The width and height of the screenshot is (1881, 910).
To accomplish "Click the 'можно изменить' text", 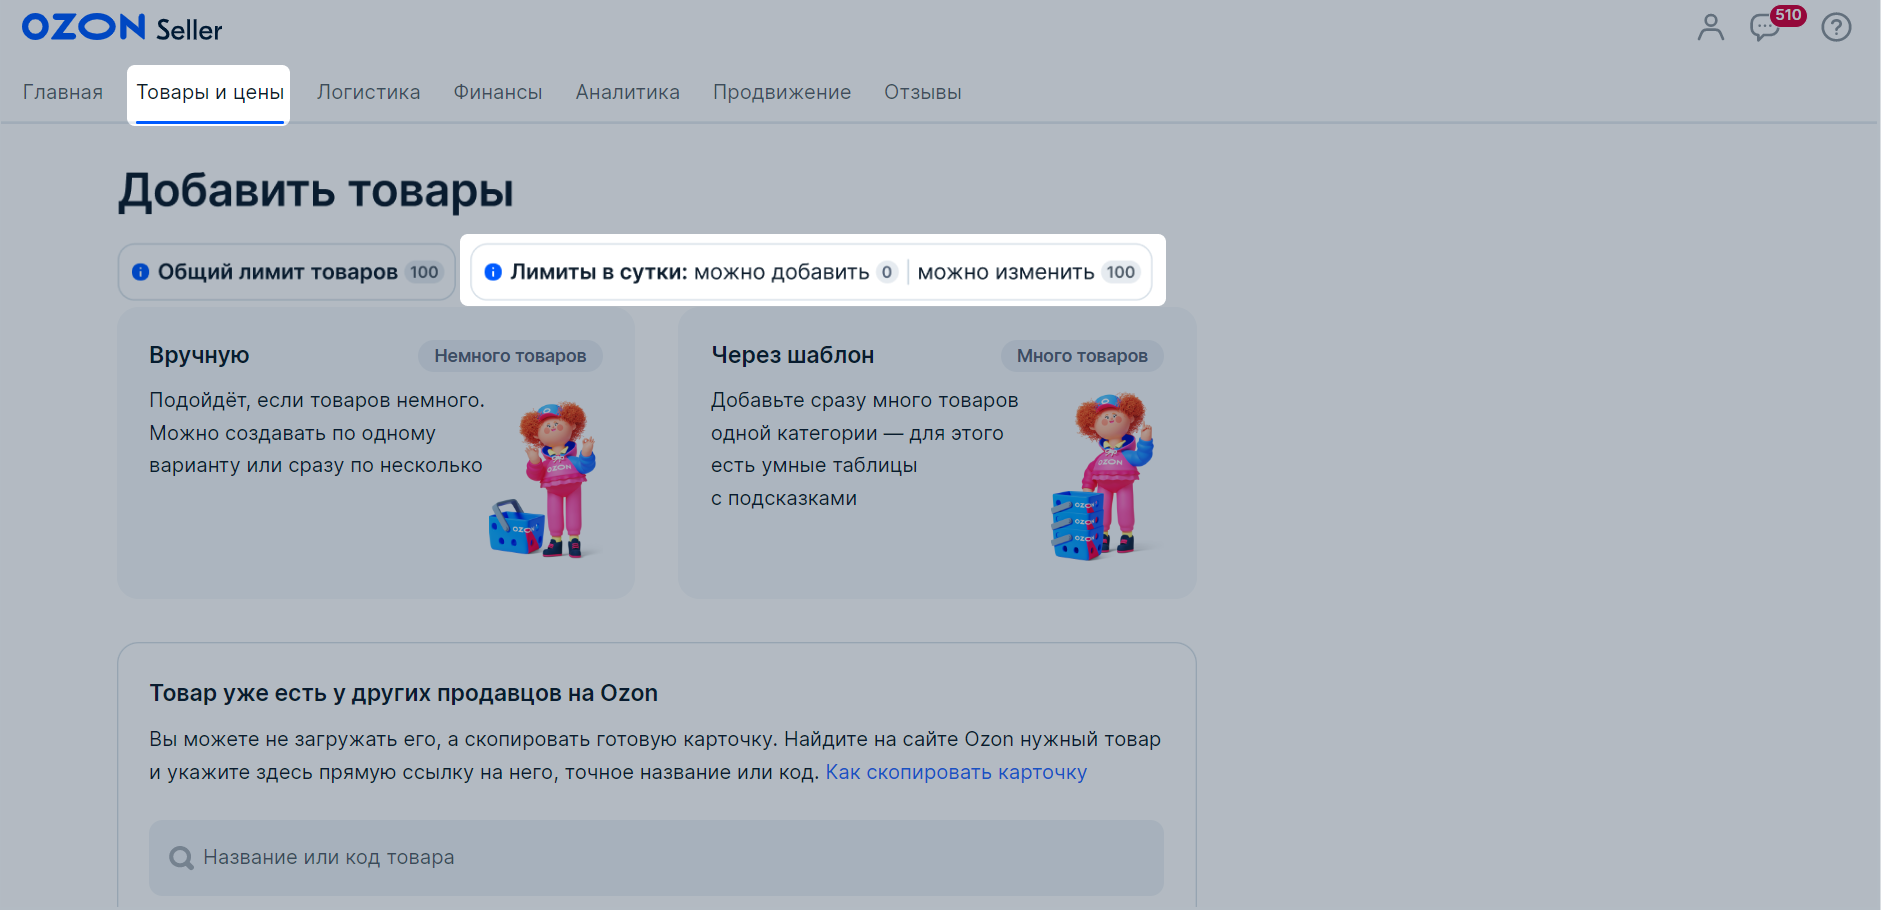I will pos(1006,272).
